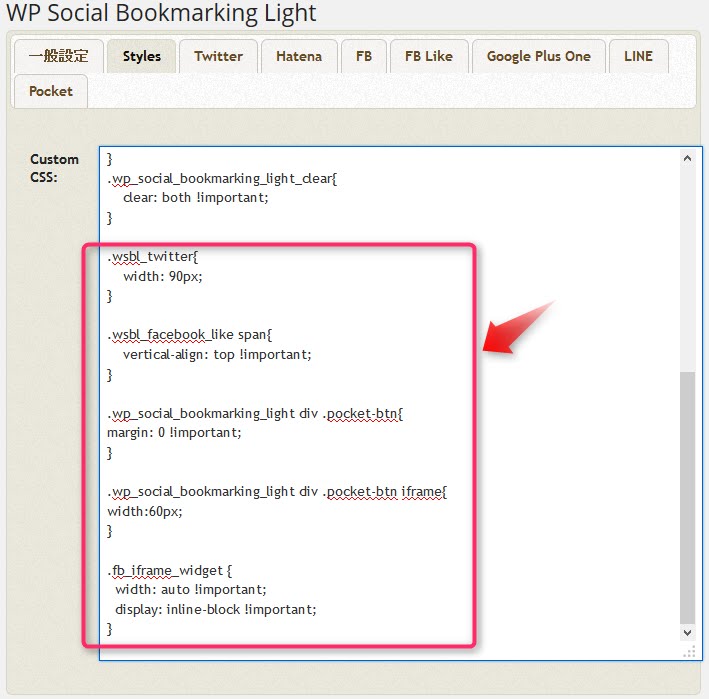
Task: Click the textarea vertical scrollbar thumb
Action: 687,498
